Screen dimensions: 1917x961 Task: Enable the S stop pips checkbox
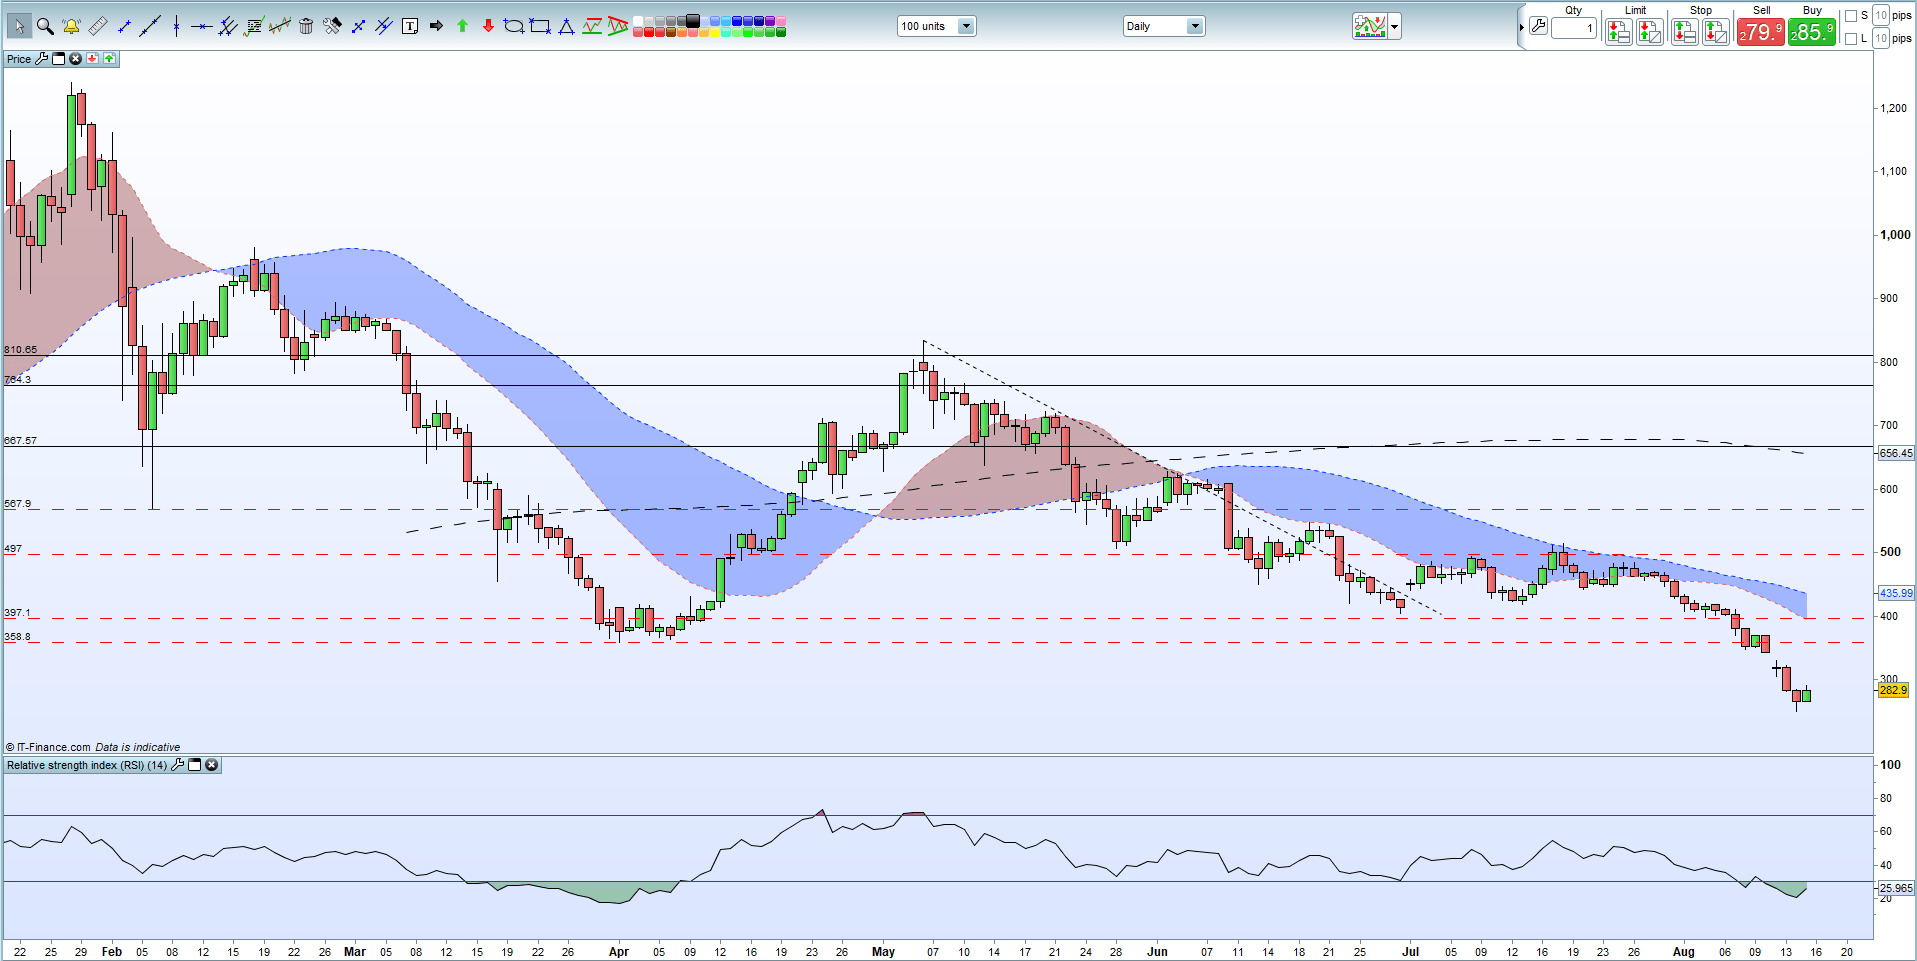pos(1851,16)
